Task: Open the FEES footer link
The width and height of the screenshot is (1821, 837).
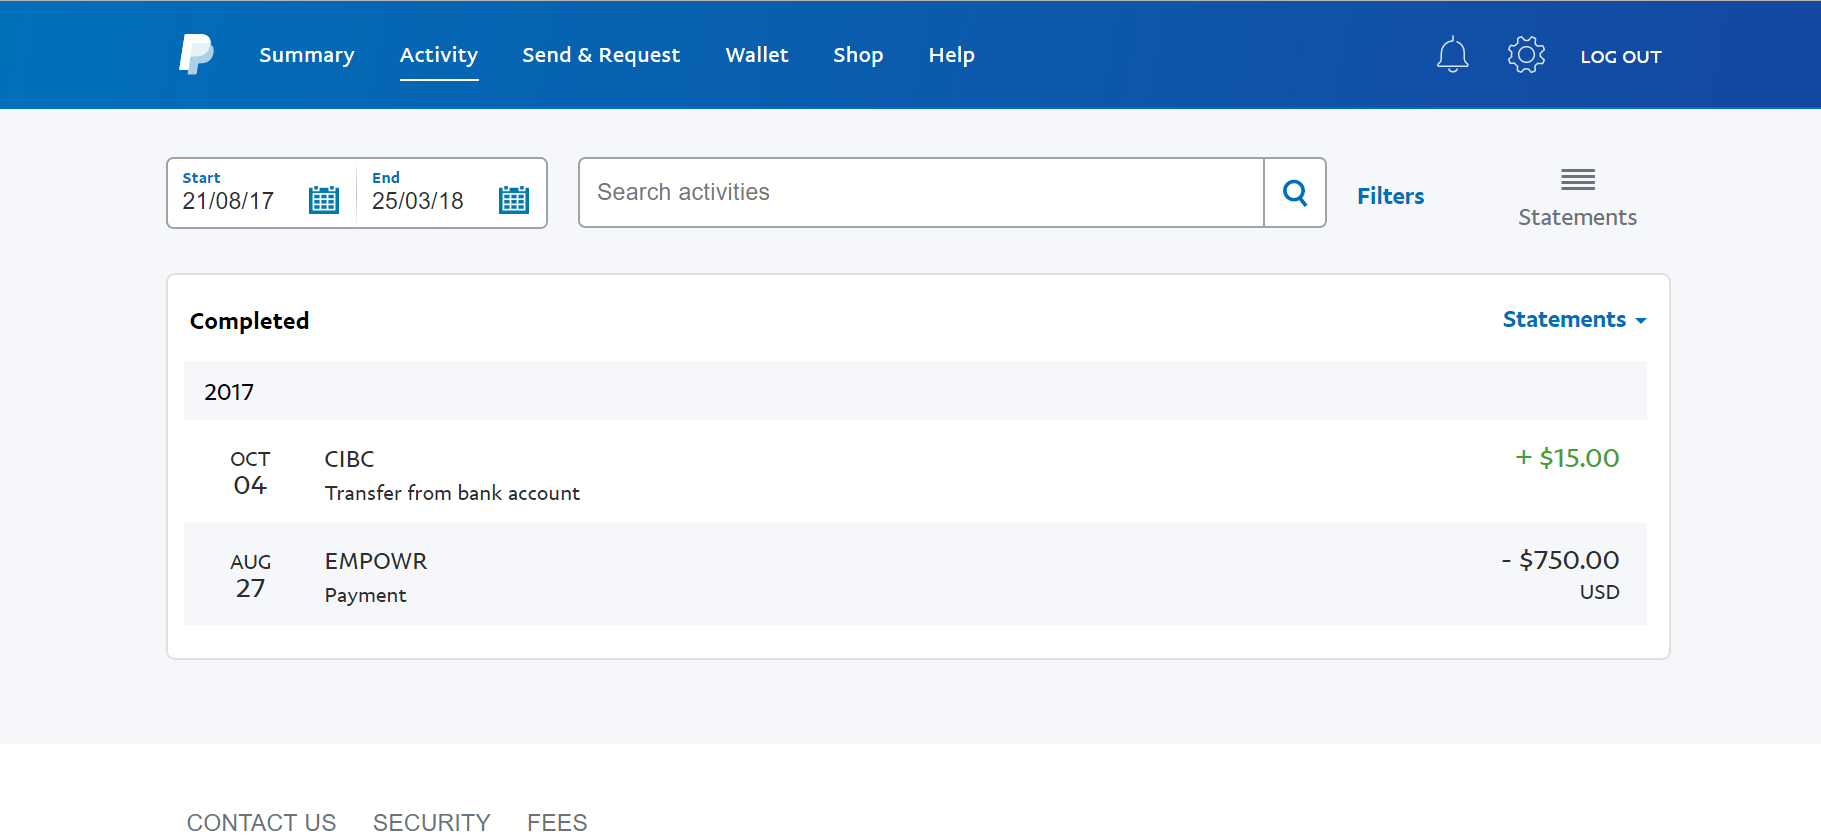Action: click(557, 822)
